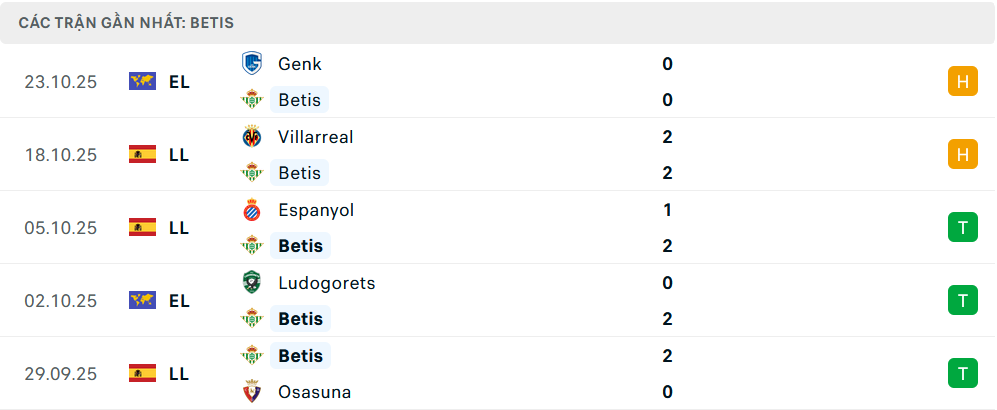Screen dimensions: 997x410
Task: Click the Ludogorets green crest icon
Action: coord(251,283)
